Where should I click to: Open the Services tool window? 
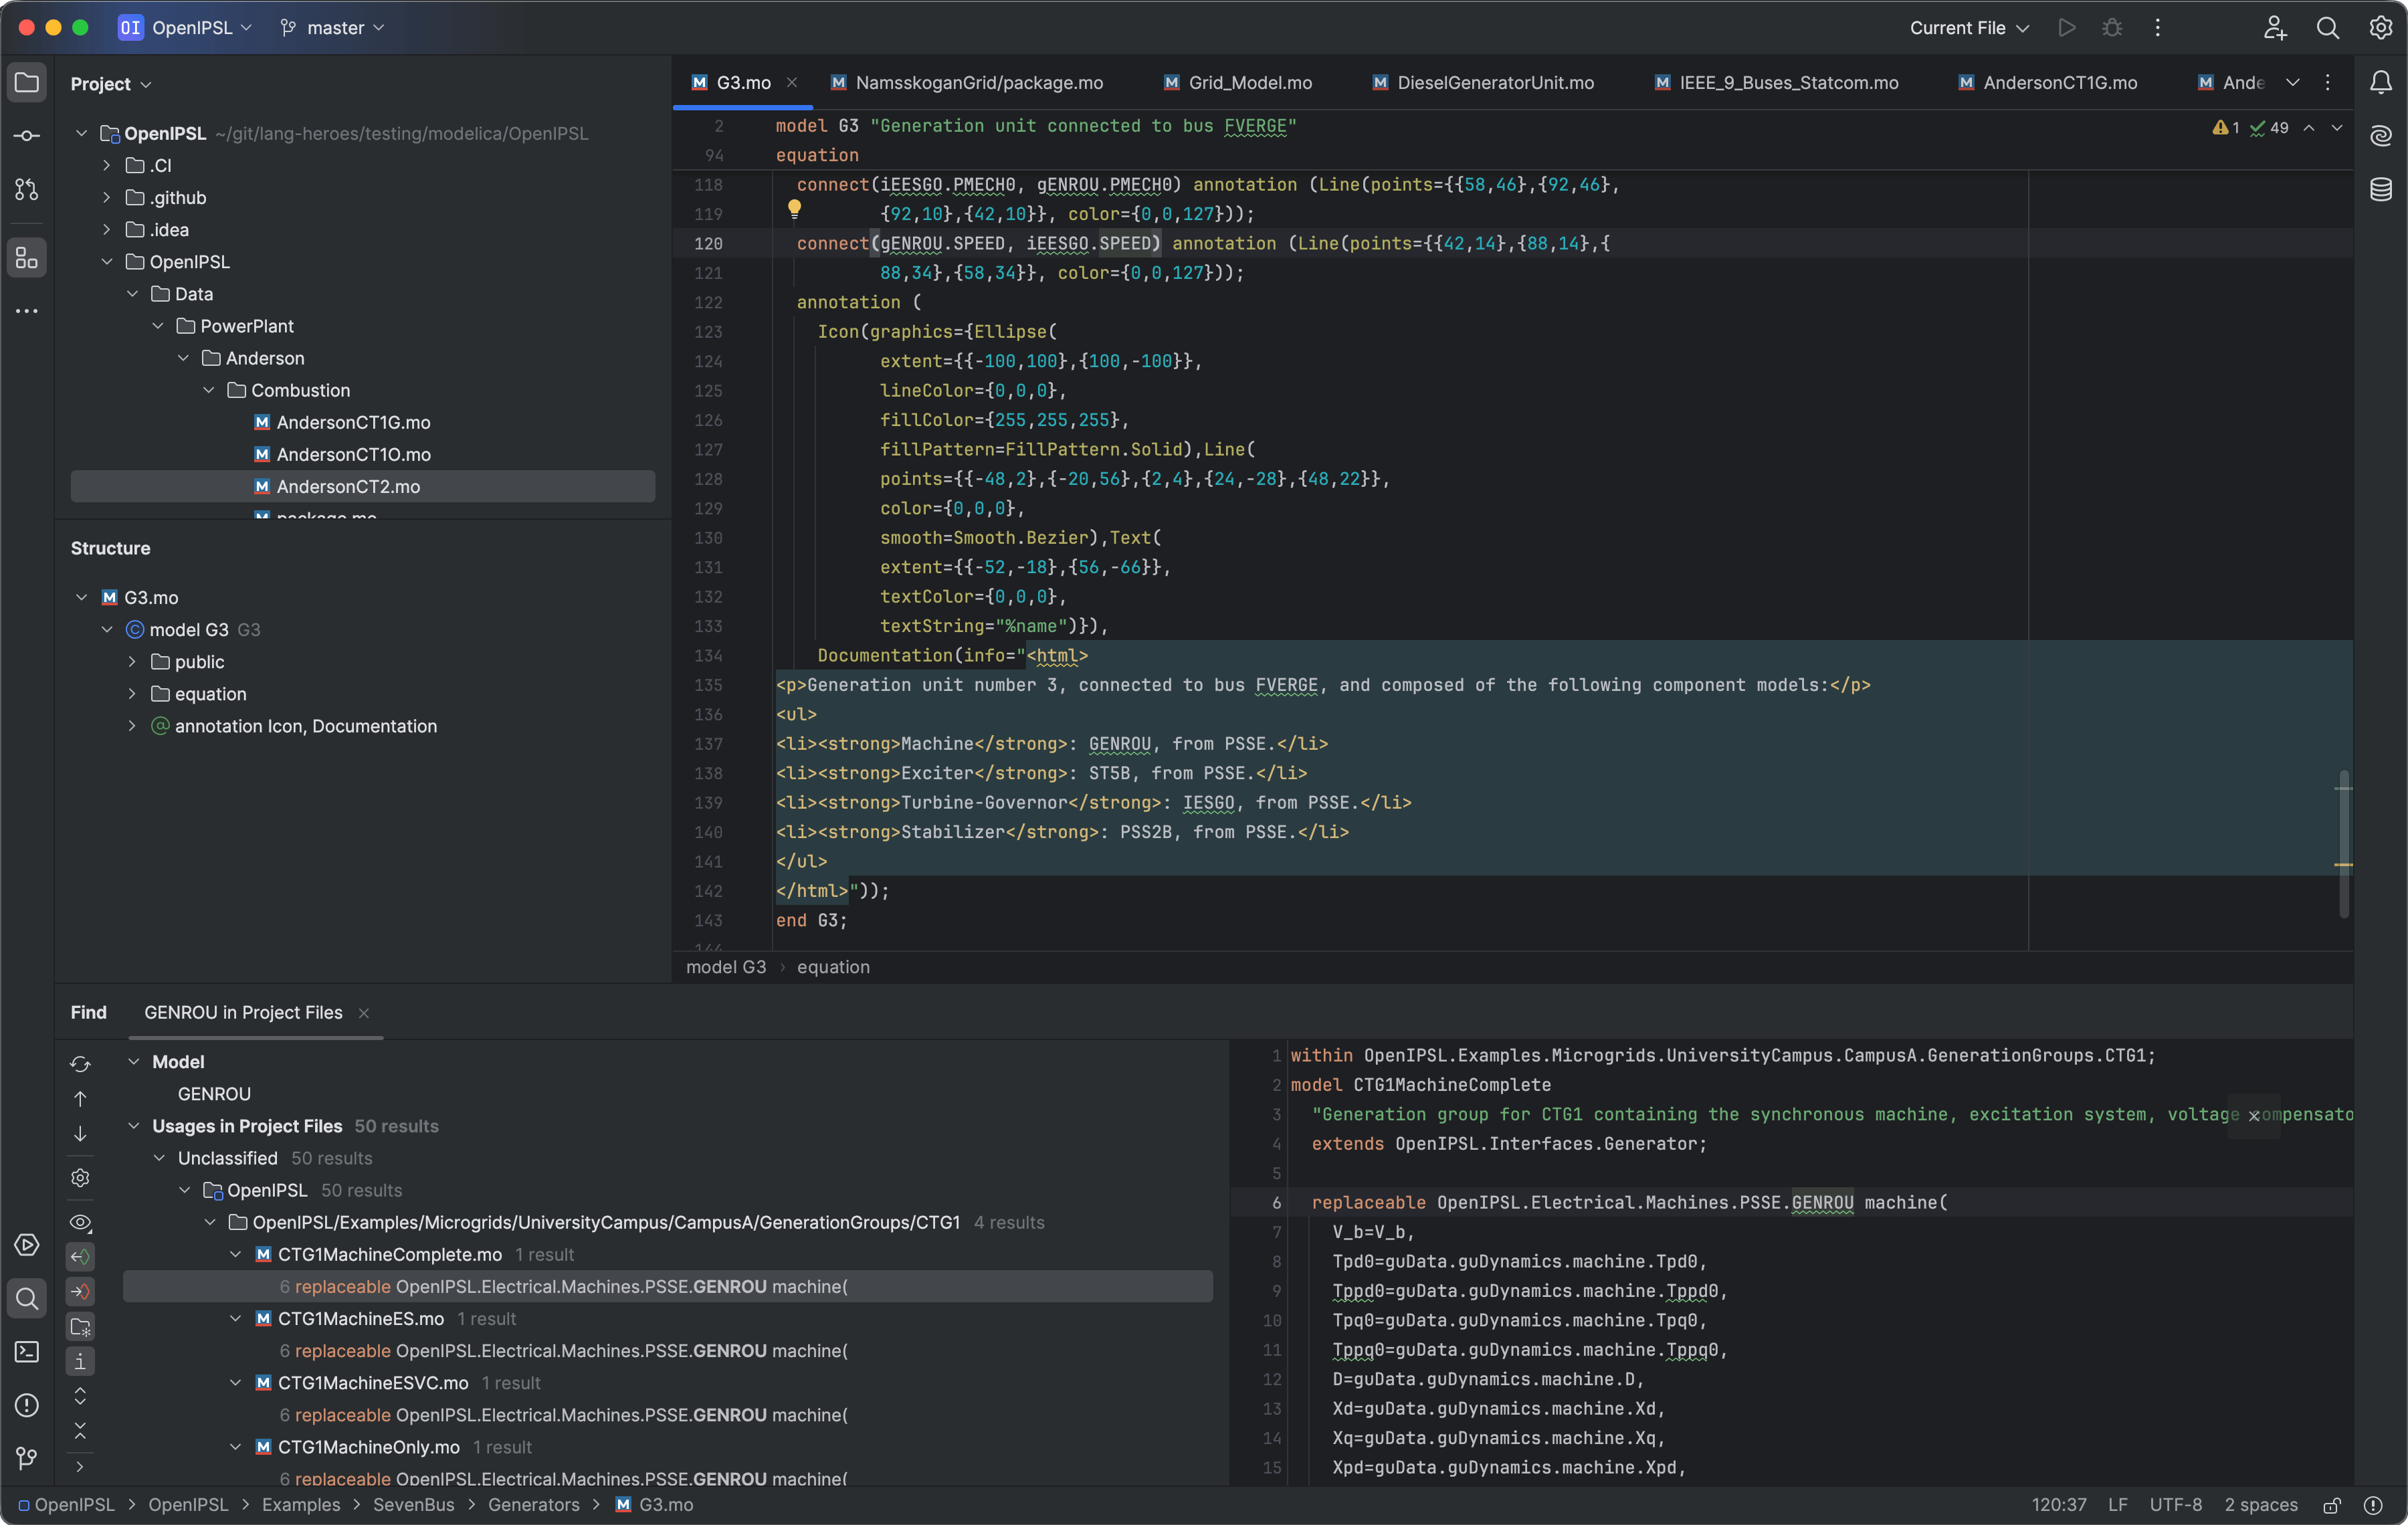point(27,1245)
